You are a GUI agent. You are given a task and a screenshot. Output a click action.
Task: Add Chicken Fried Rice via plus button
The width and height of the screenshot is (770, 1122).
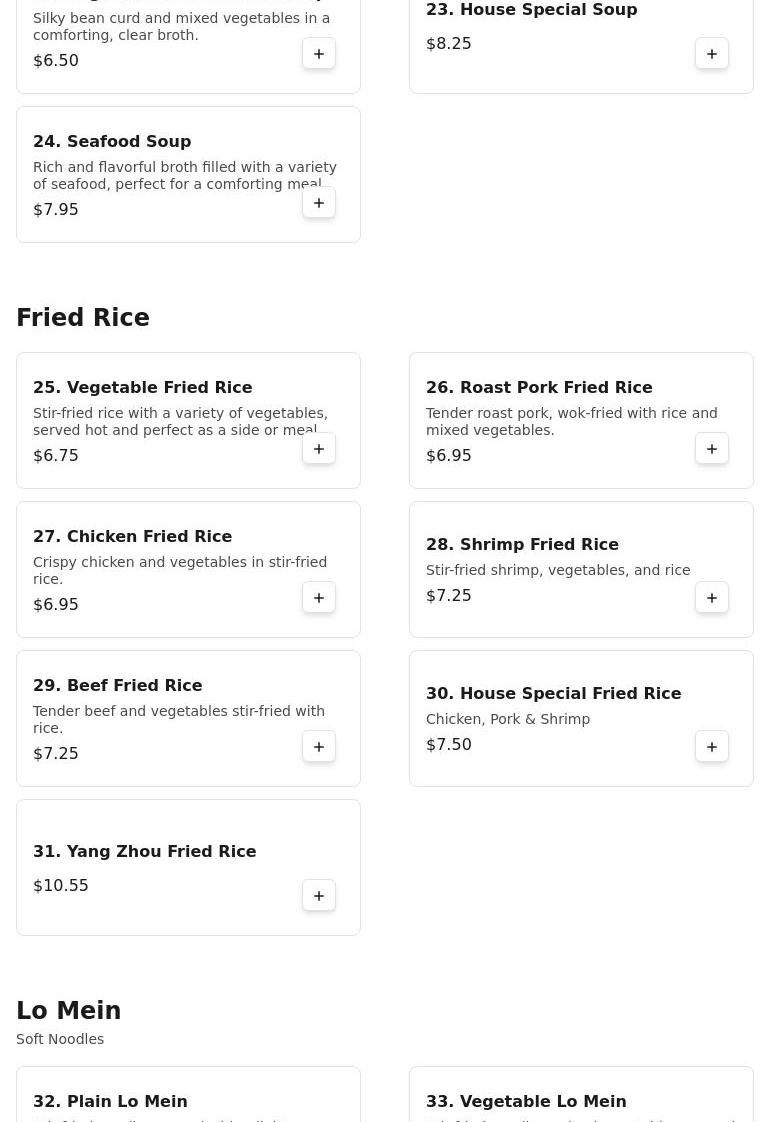[x=319, y=597]
